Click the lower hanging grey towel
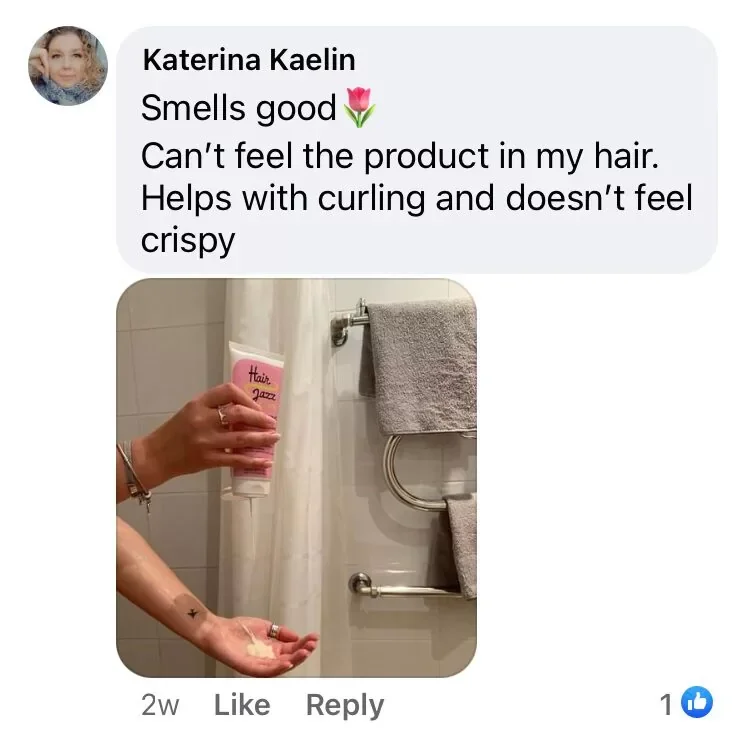Screen dimensions: 750x750 pos(460,545)
